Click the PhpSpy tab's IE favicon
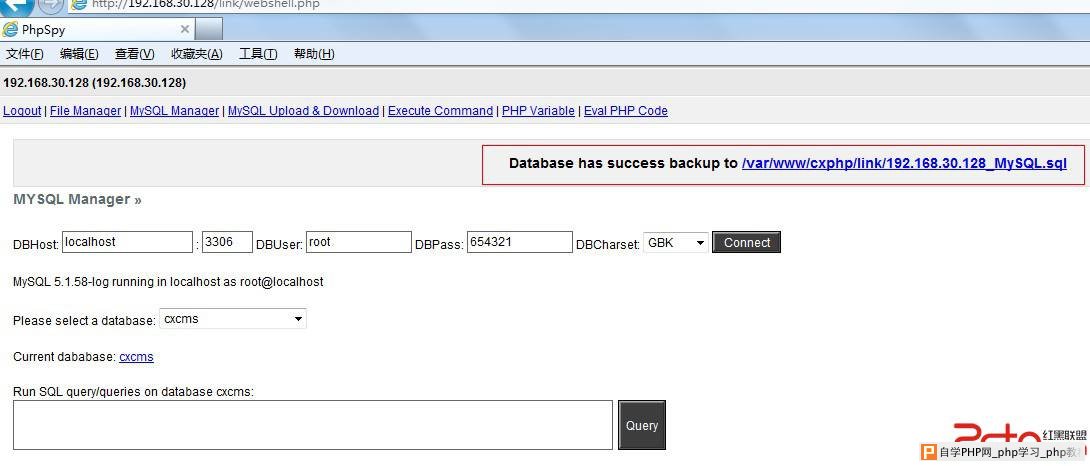This screenshot has width=1090, height=466. click(x=10, y=30)
